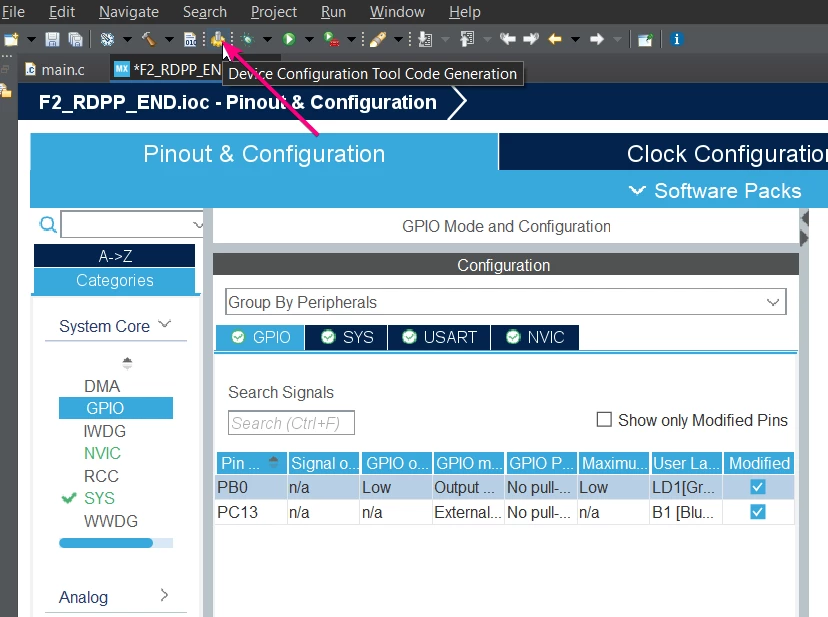Click the Next Annotation toolbar icon
The height and width of the screenshot is (617, 828).
425,39
